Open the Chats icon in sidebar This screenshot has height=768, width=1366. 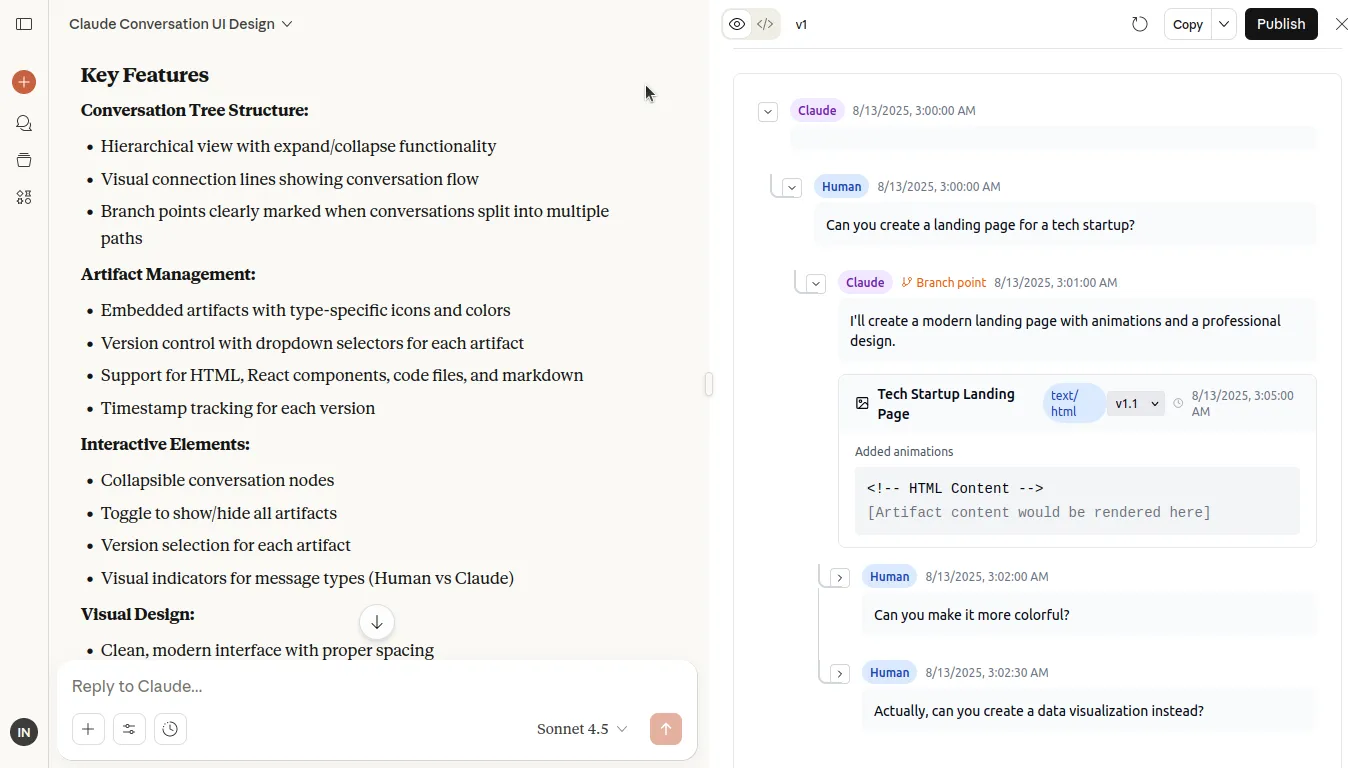click(x=24, y=123)
